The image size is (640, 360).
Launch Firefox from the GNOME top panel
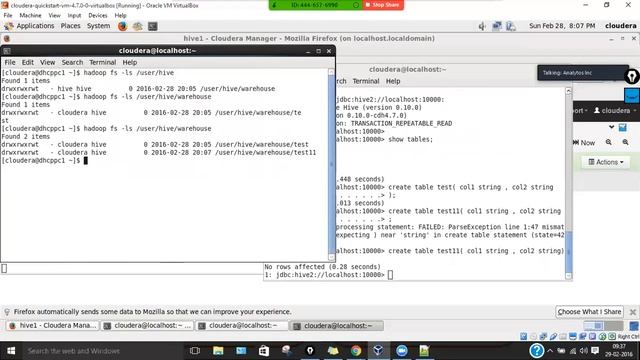122,26
